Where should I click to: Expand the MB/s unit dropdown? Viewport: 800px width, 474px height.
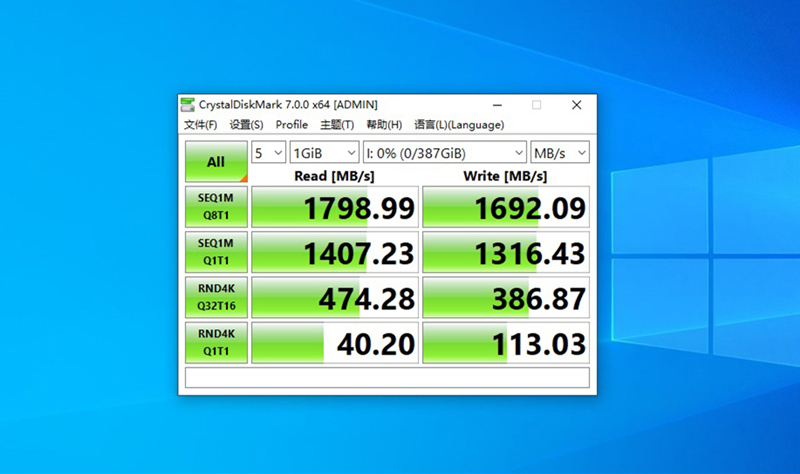click(560, 153)
